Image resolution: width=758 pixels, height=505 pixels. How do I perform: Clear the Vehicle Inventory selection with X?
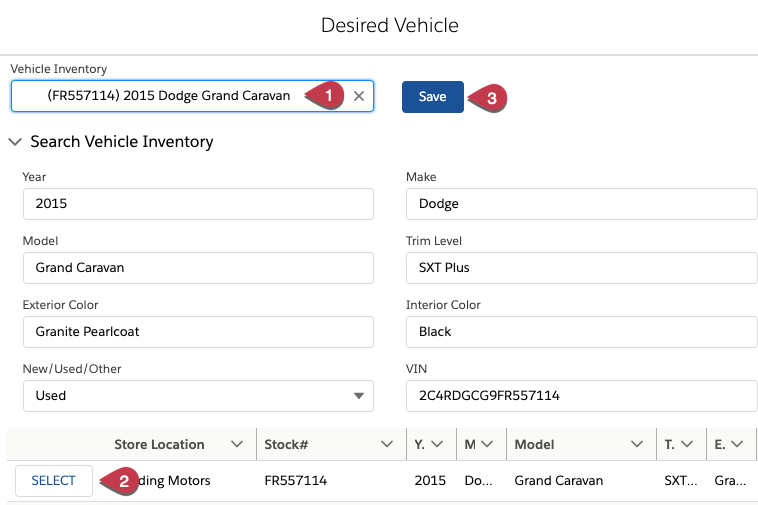coord(359,96)
